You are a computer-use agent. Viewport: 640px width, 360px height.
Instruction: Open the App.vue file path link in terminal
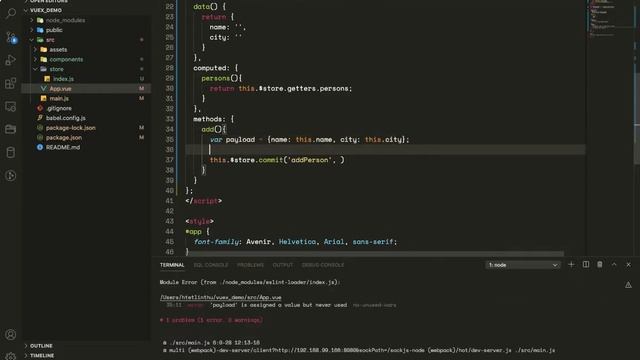click(x=220, y=298)
